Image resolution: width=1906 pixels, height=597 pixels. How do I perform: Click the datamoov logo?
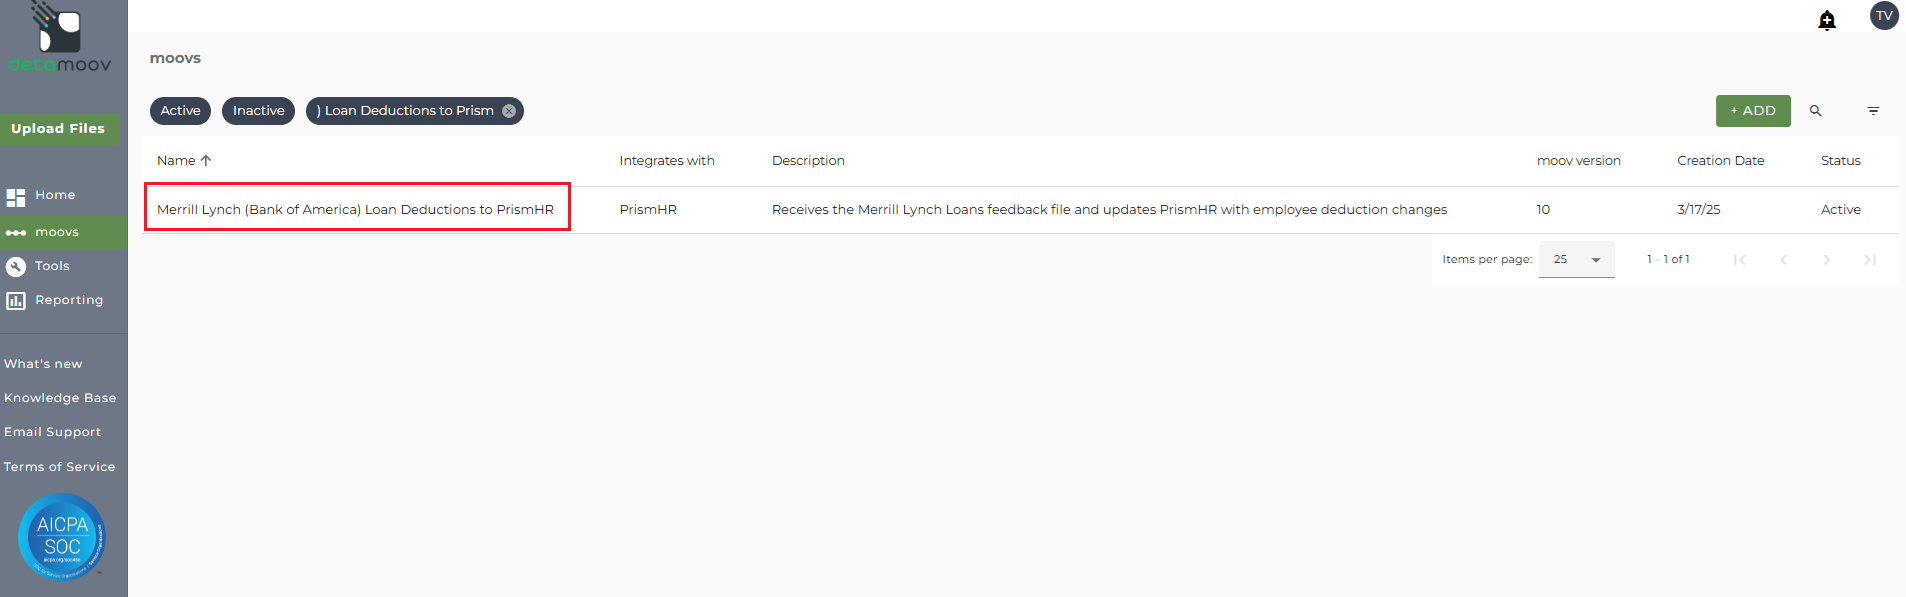coord(60,38)
